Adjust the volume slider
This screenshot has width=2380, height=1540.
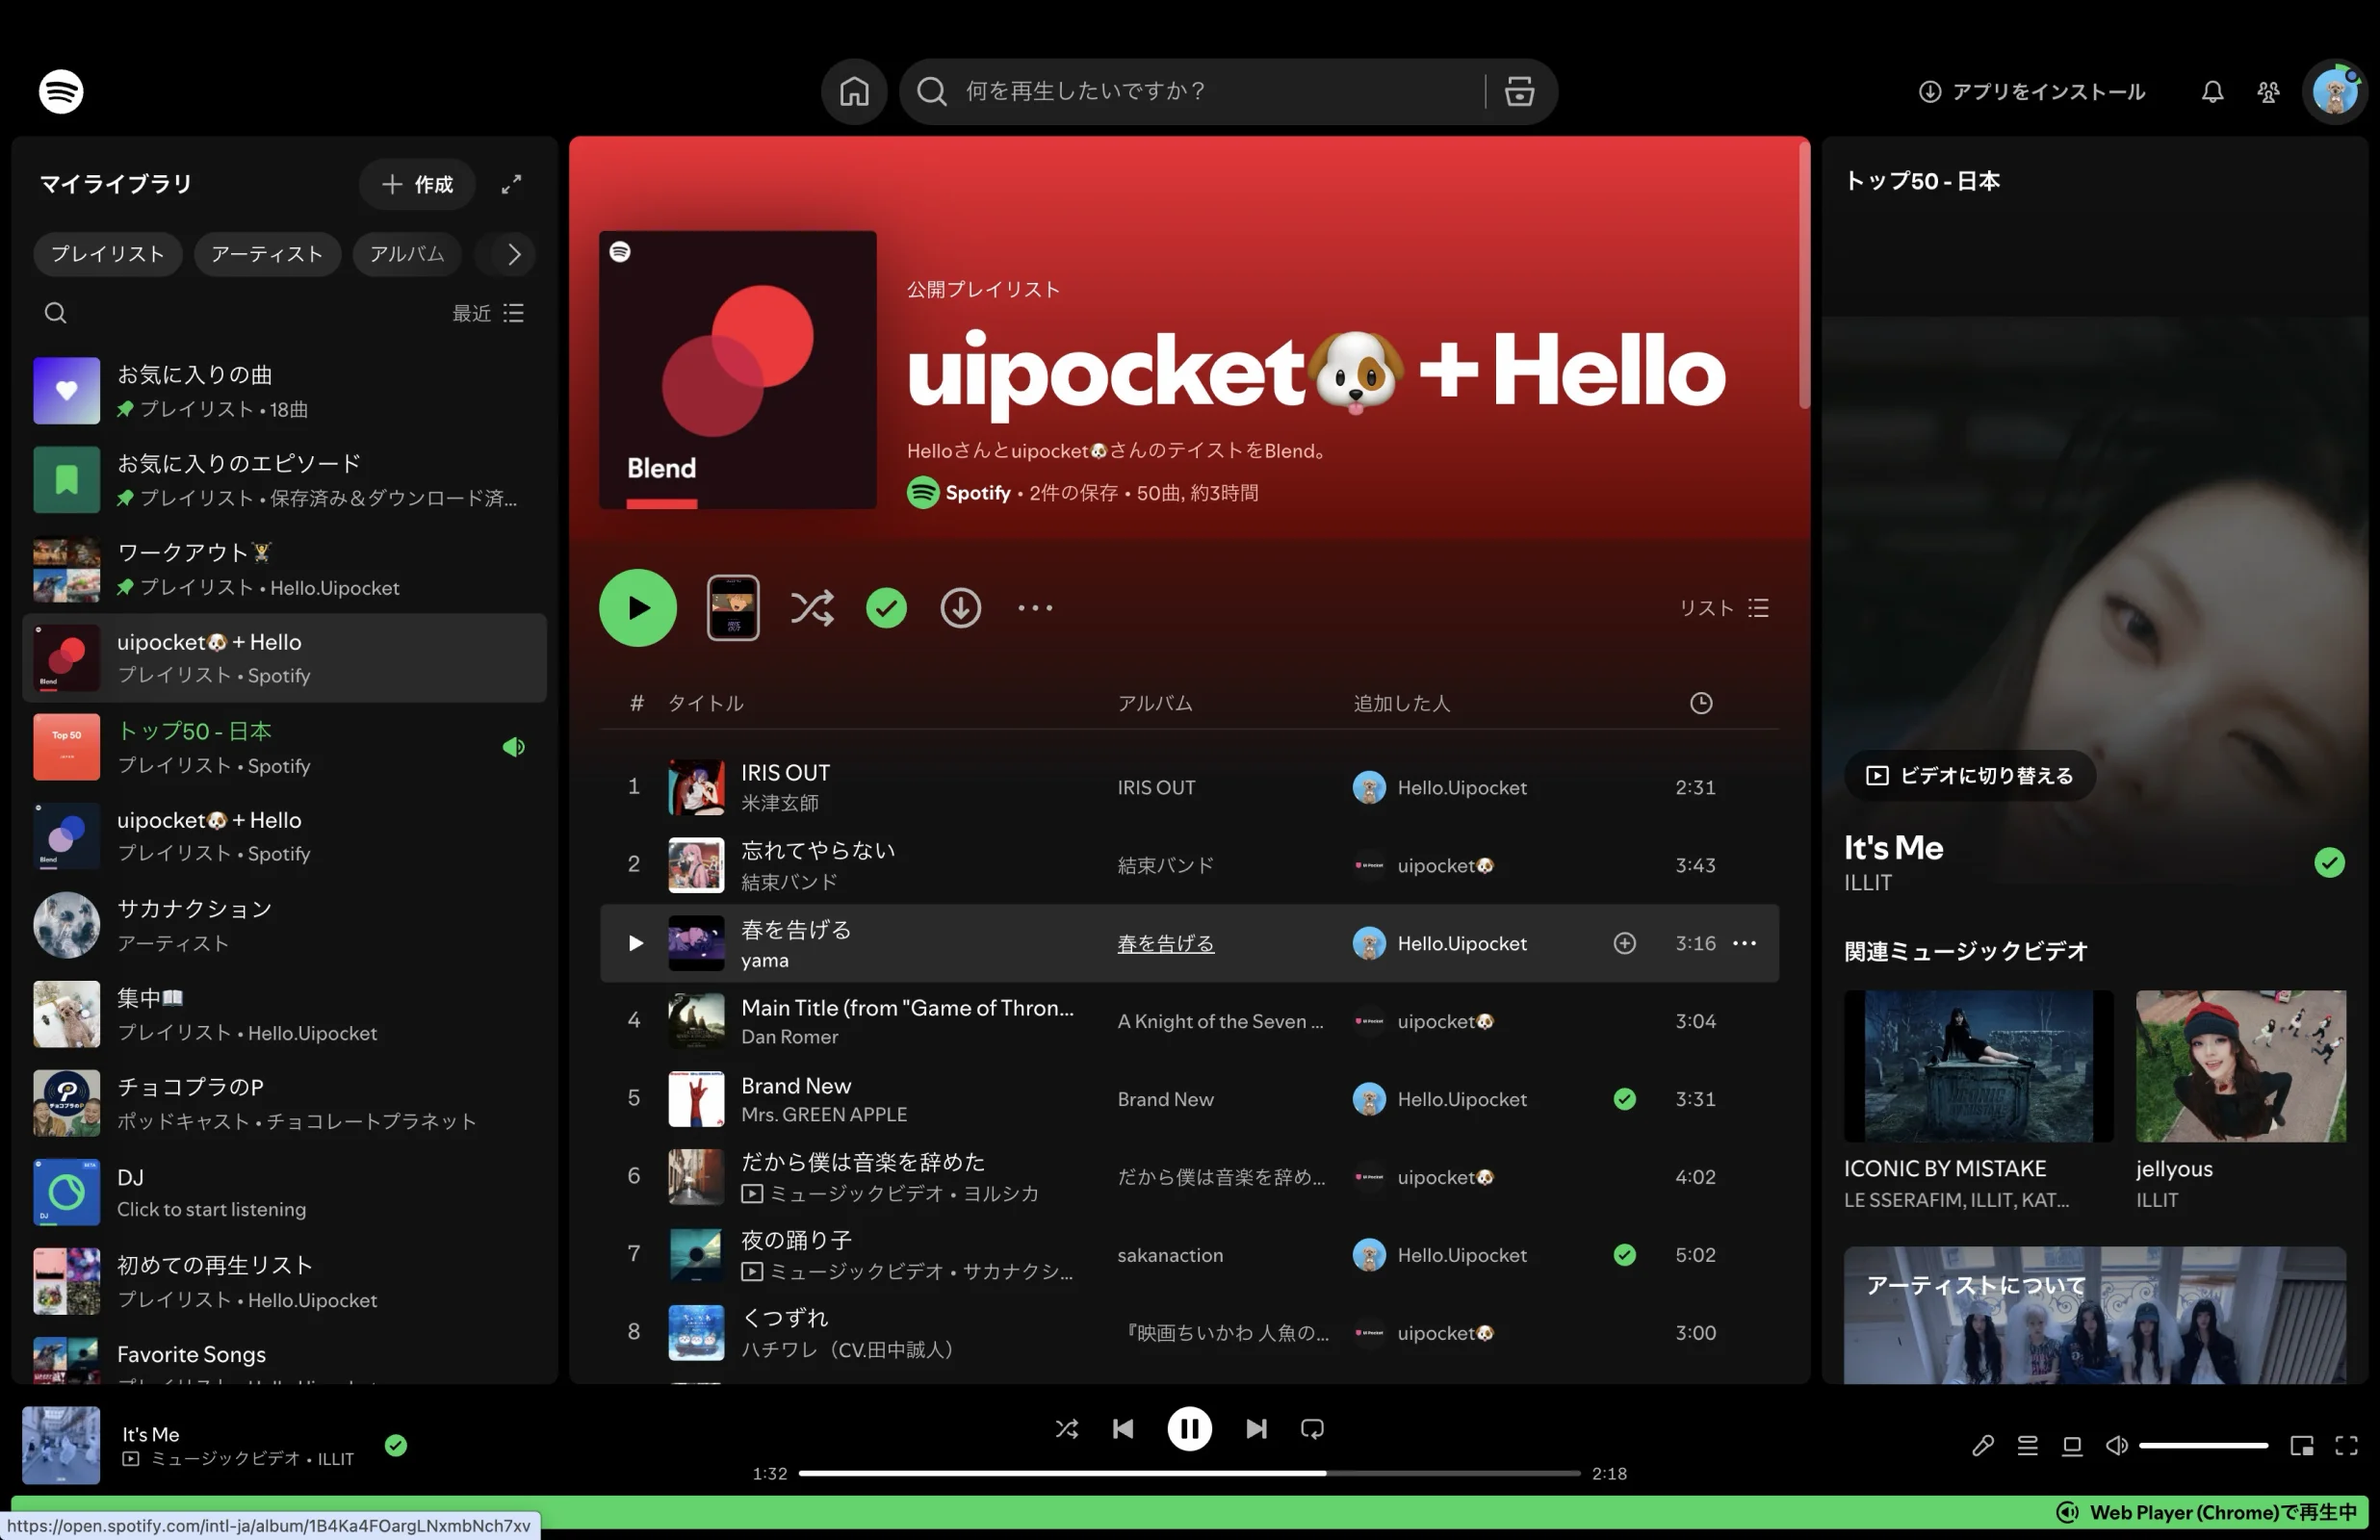(2203, 1446)
